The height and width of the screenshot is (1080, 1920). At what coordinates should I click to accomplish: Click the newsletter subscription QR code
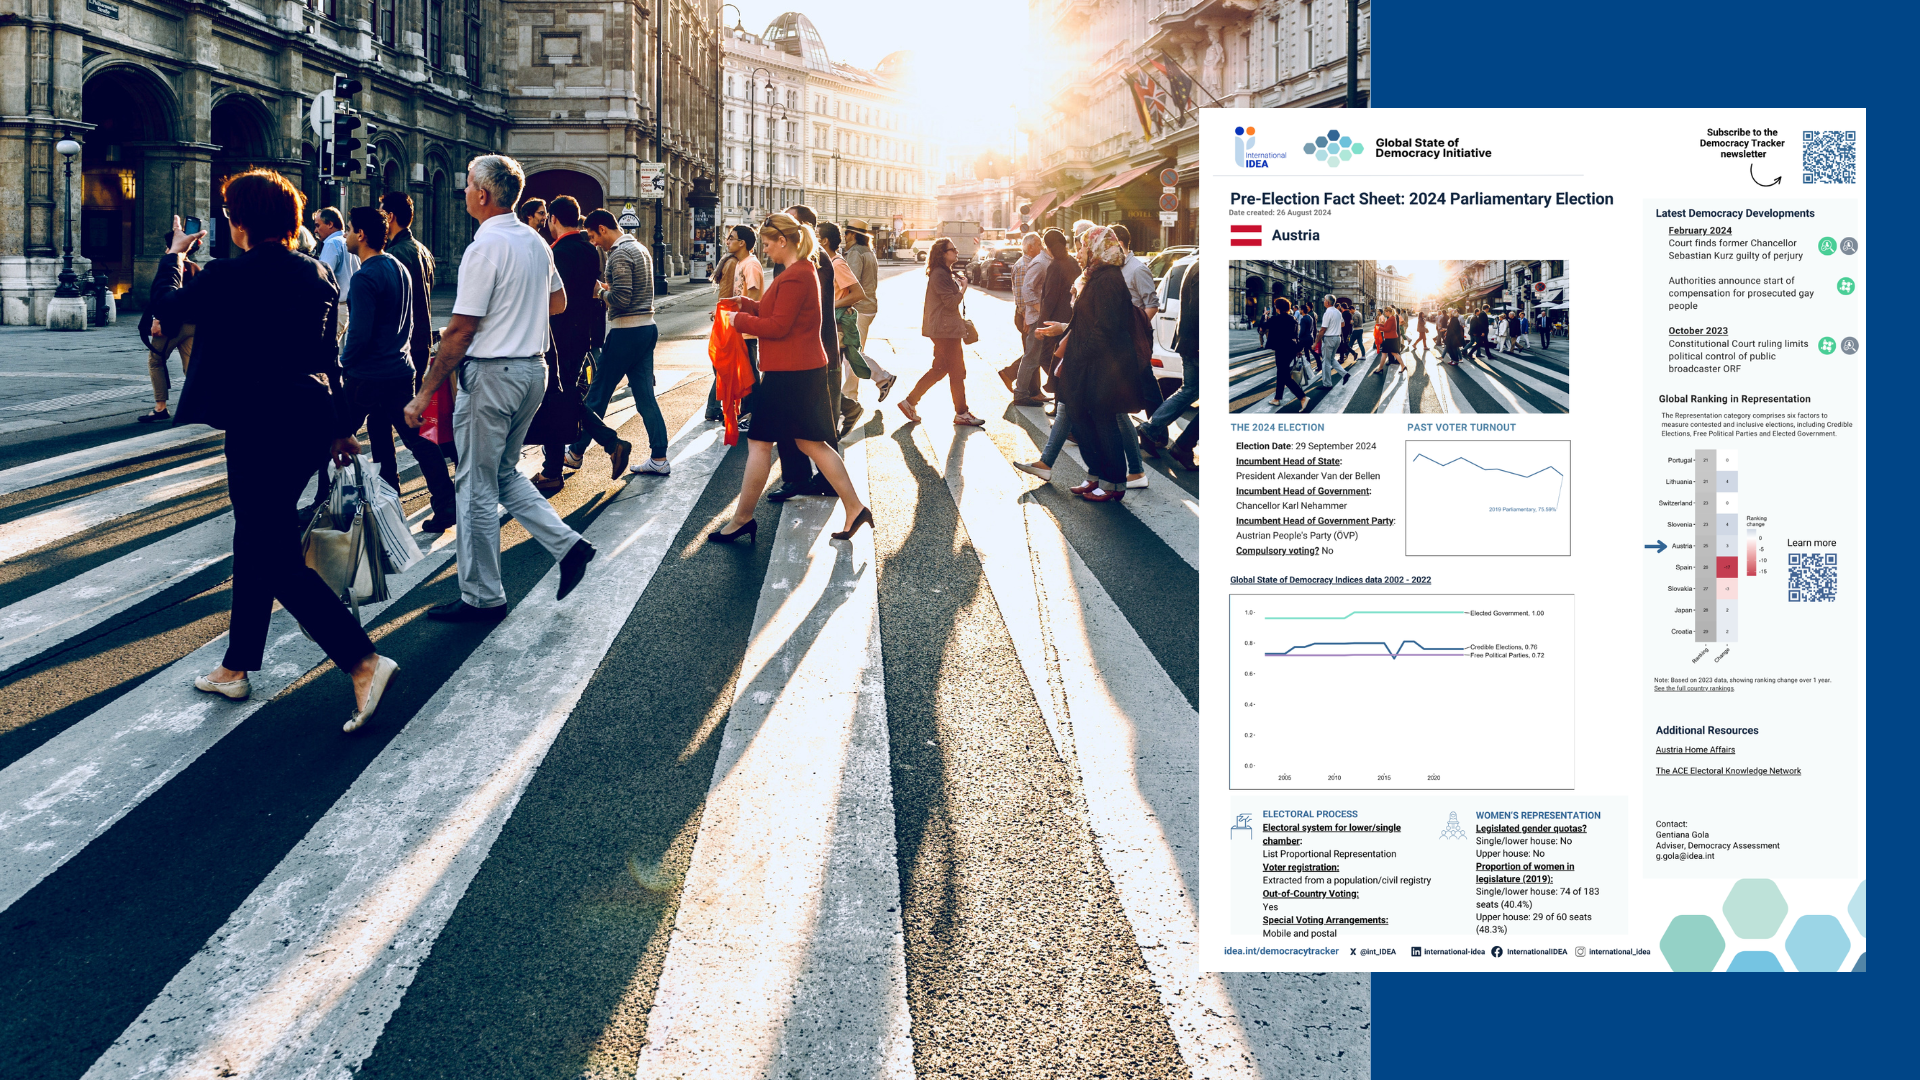[1829, 157]
